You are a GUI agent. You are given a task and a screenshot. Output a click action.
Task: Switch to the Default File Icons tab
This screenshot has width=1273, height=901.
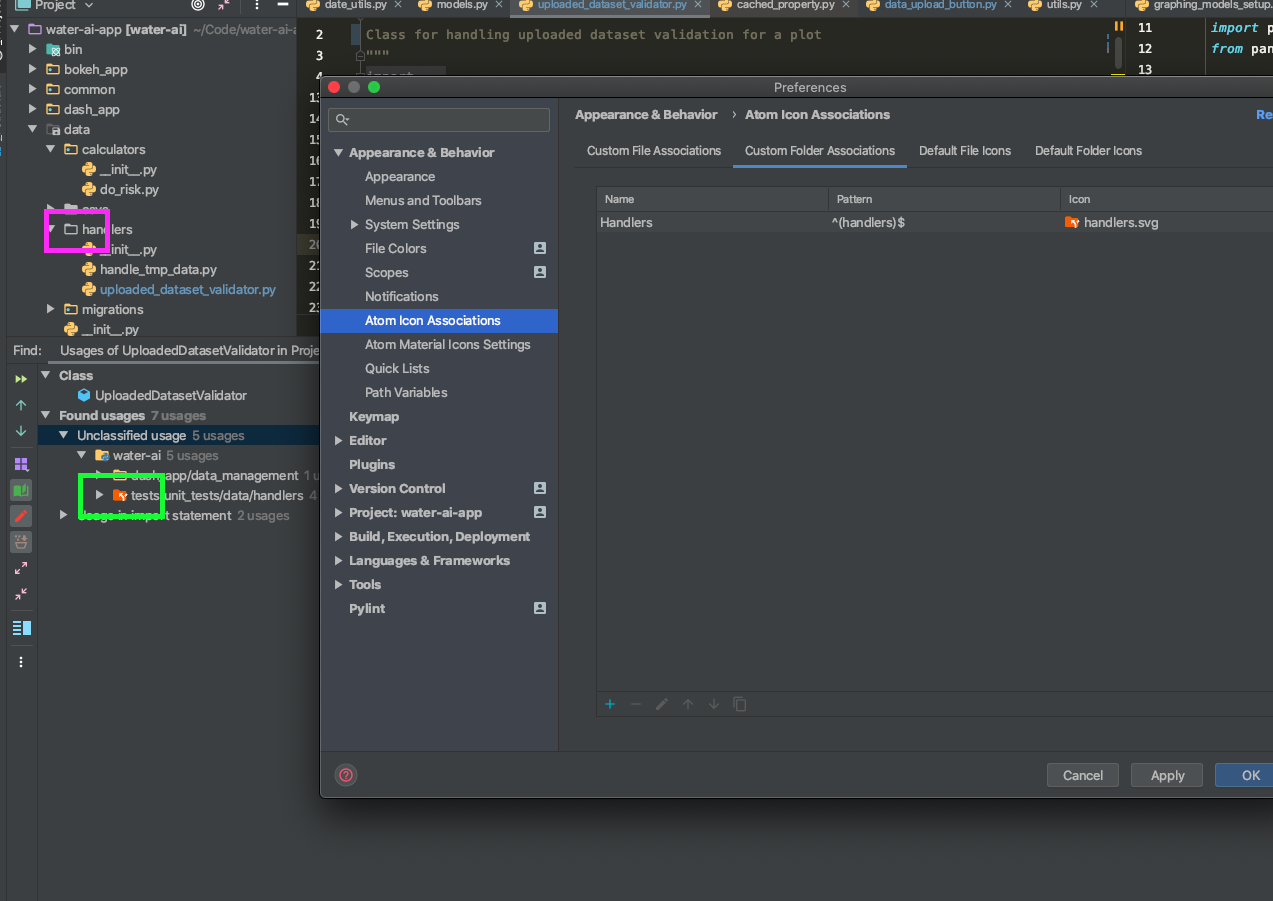[964, 150]
